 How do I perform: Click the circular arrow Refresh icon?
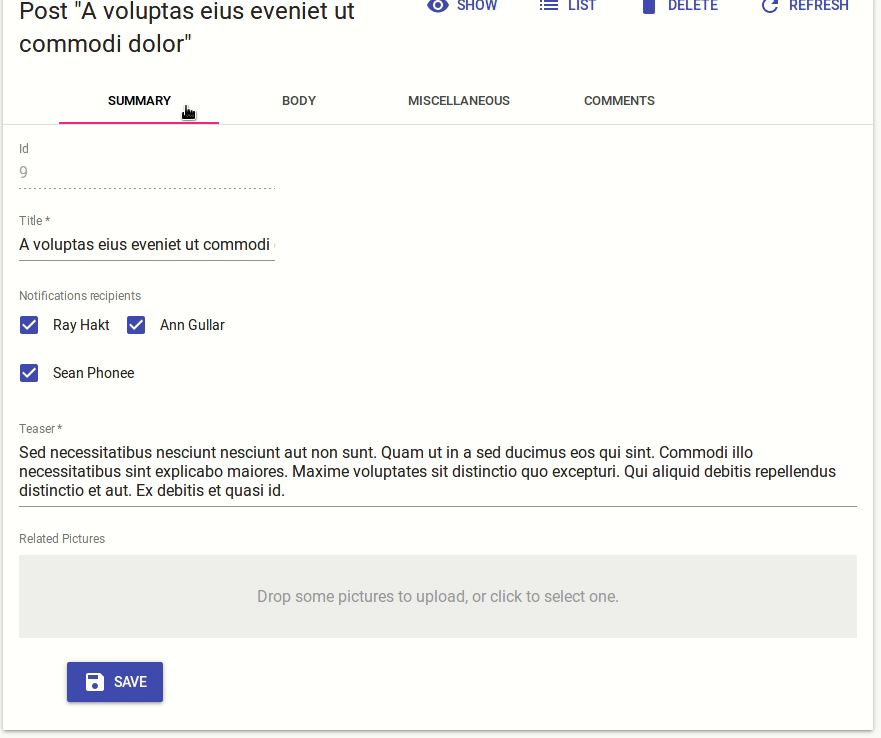770,6
